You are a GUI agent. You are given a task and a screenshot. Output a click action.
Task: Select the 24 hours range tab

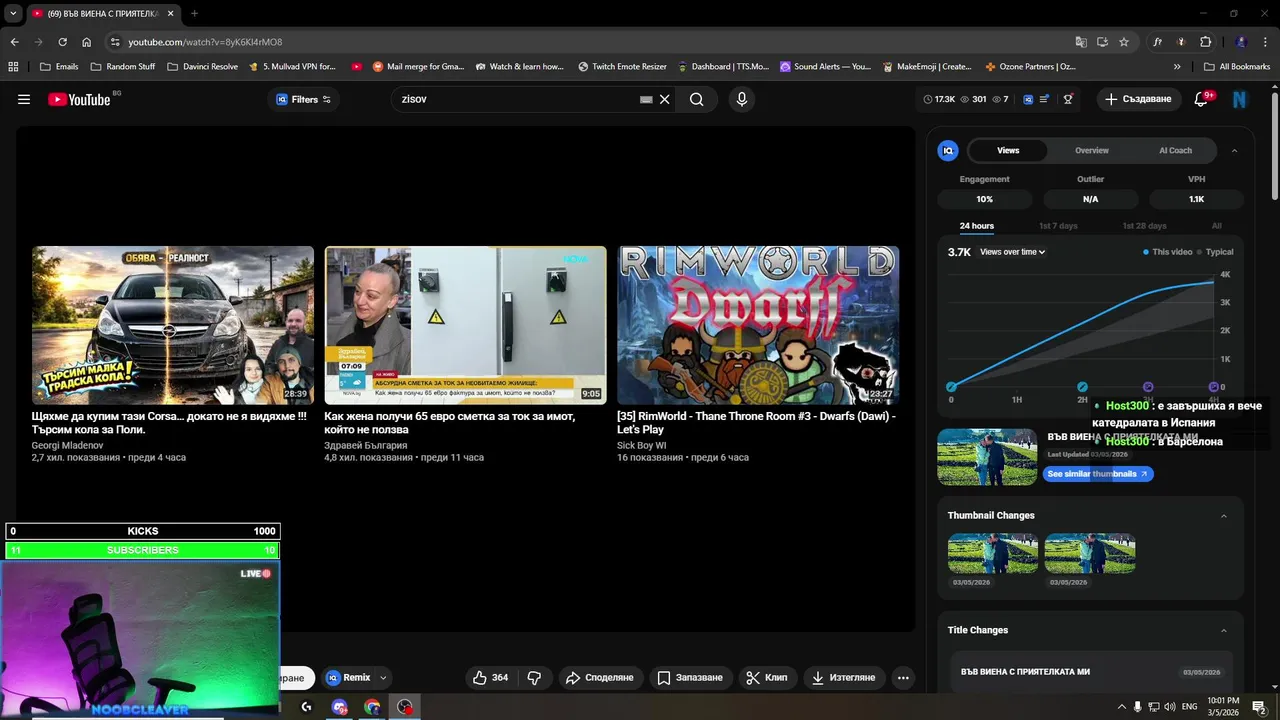click(x=977, y=226)
